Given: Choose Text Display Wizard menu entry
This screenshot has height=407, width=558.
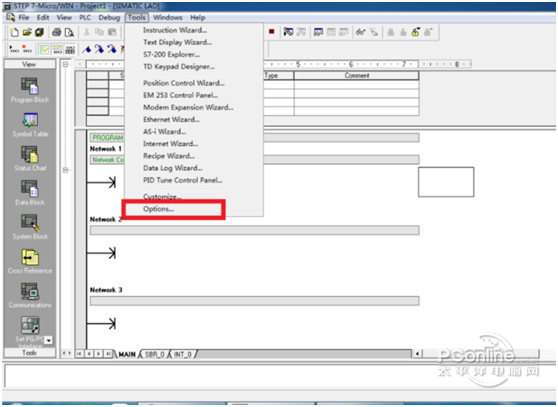Looking at the screenshot, I should pyautogui.click(x=194, y=42).
